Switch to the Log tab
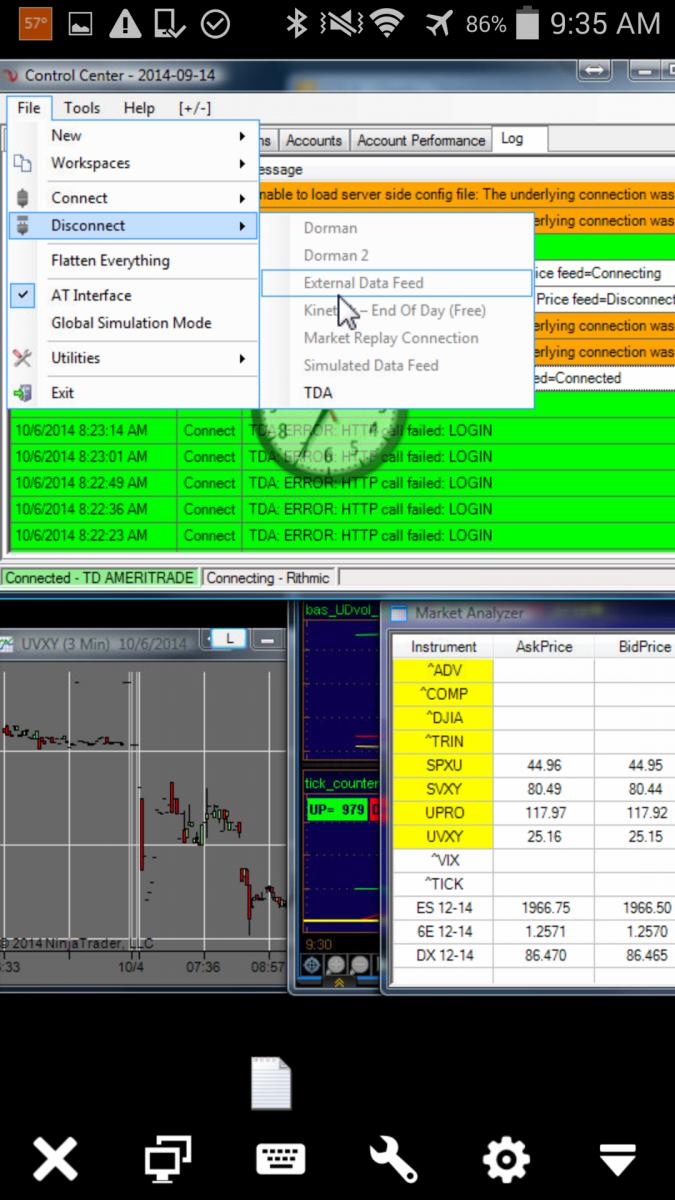 pyautogui.click(x=519, y=139)
